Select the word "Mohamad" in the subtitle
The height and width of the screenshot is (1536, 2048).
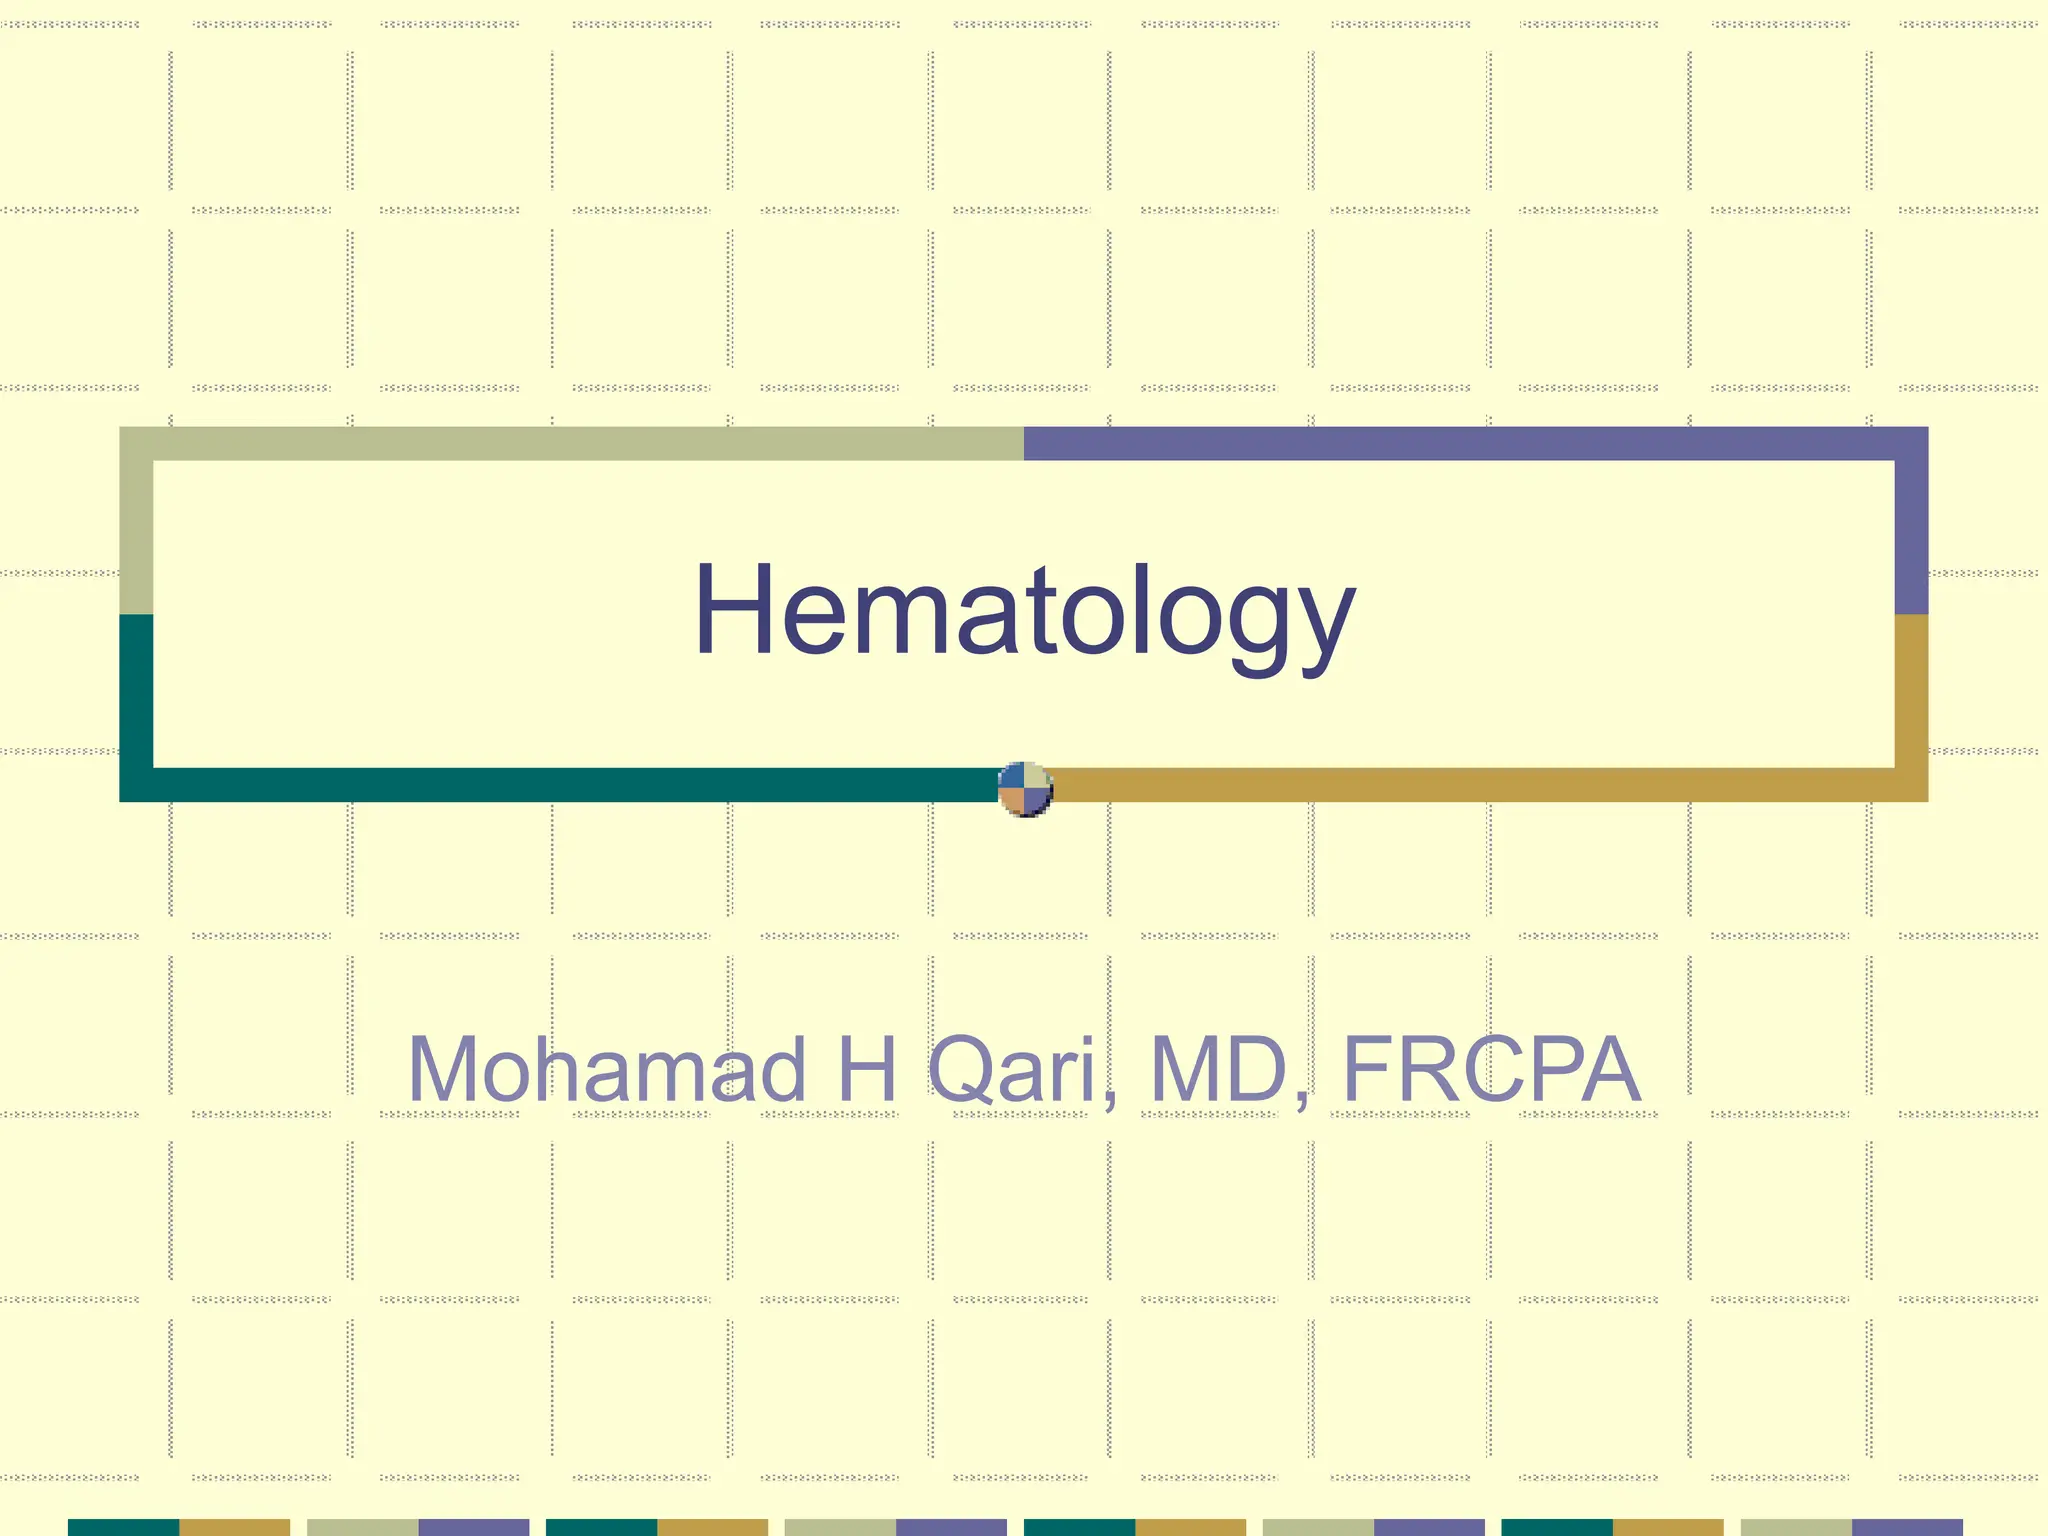point(606,1070)
